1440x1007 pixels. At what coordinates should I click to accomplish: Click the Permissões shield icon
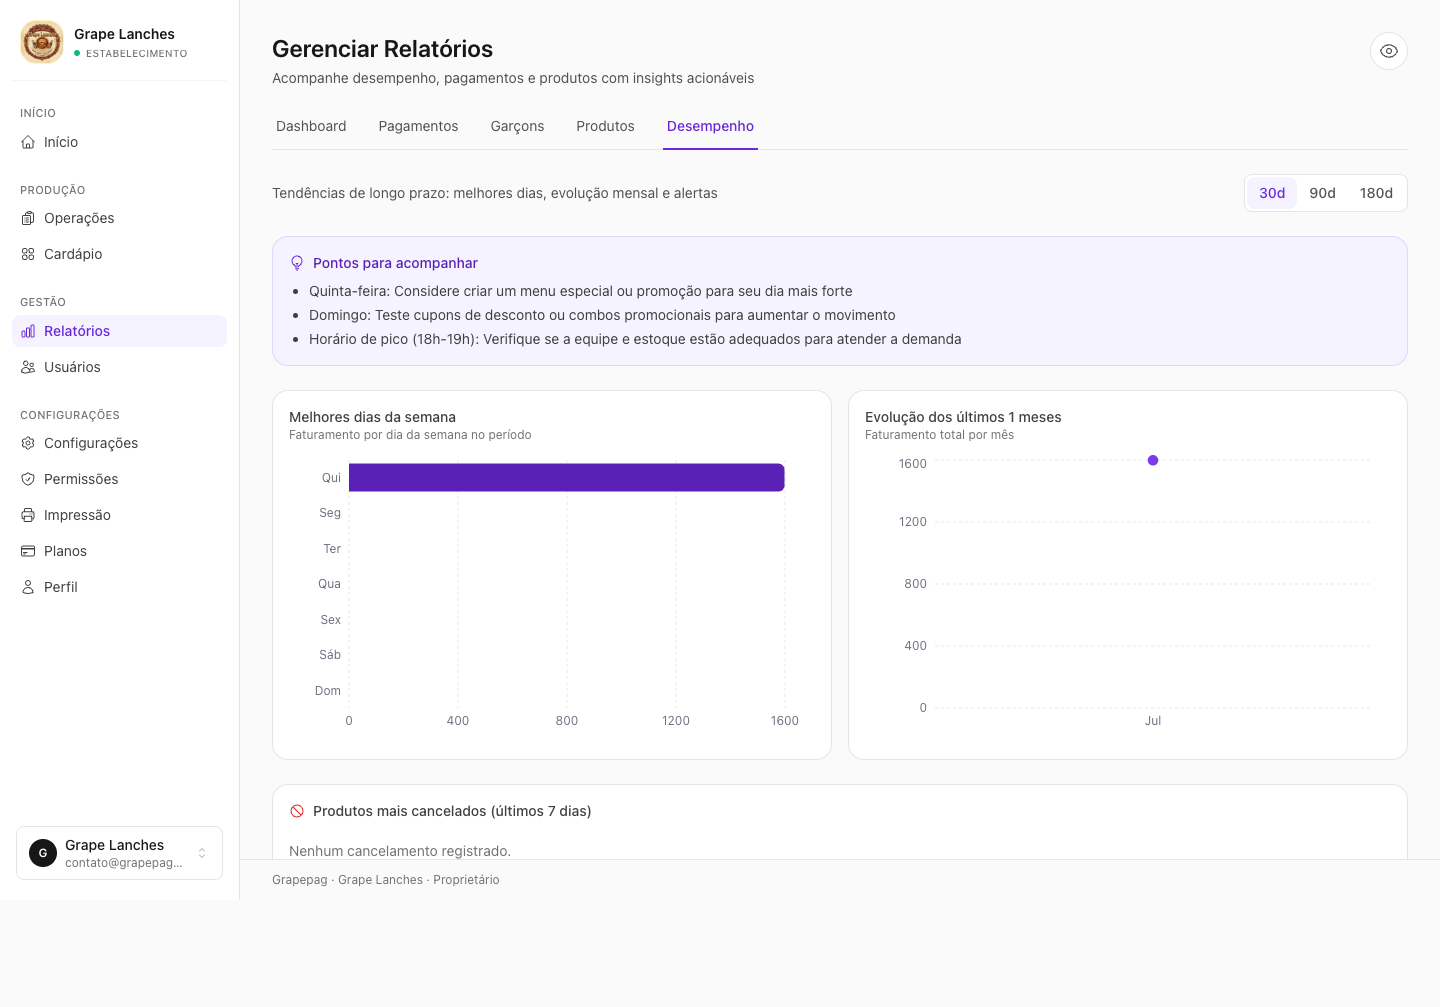pos(28,479)
